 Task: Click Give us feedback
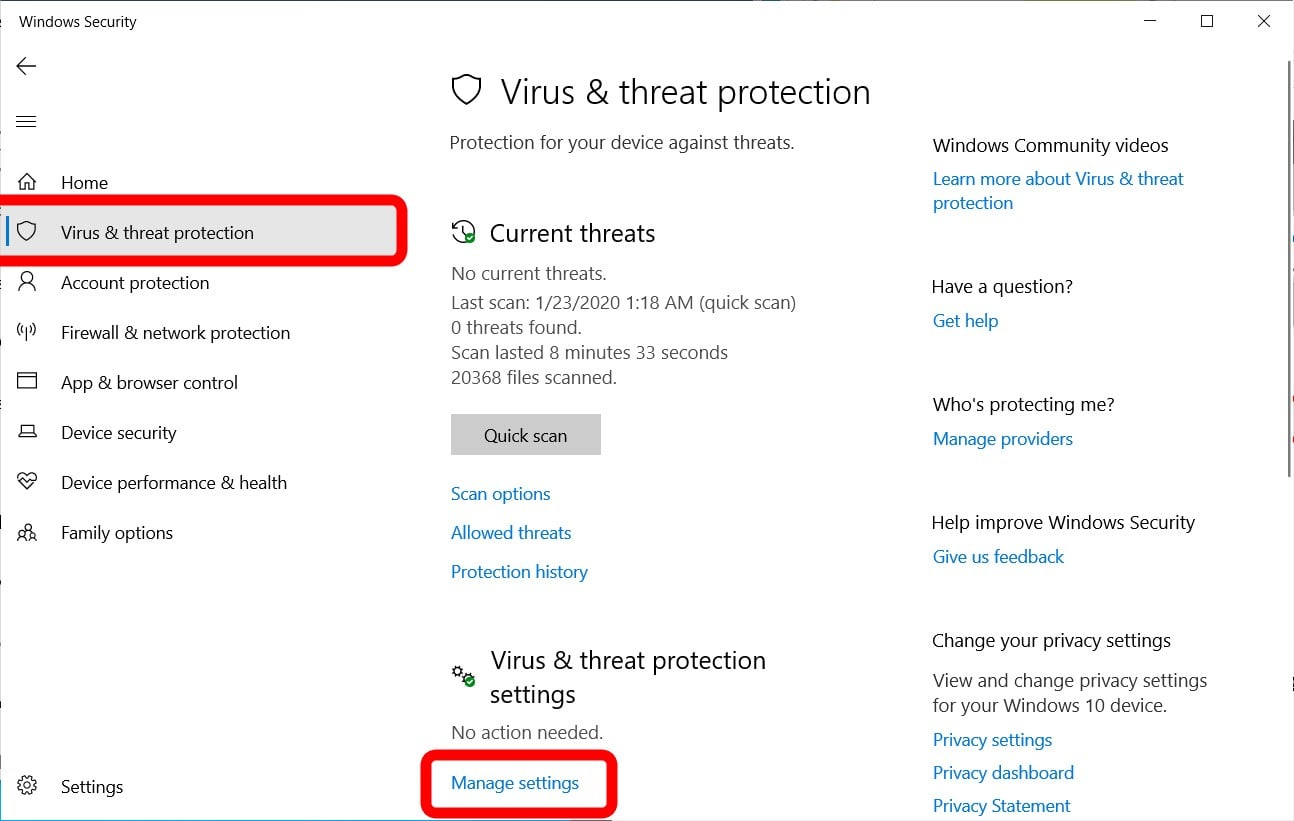click(997, 556)
